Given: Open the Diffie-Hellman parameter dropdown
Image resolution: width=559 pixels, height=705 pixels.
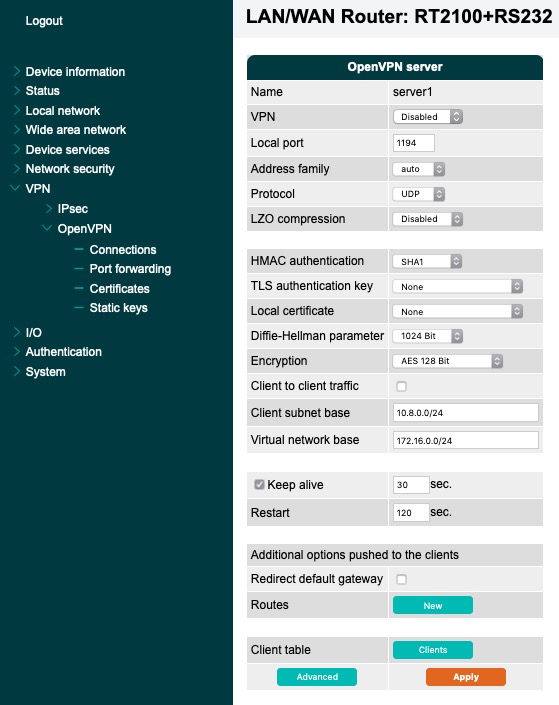Looking at the screenshot, I should 428,336.
